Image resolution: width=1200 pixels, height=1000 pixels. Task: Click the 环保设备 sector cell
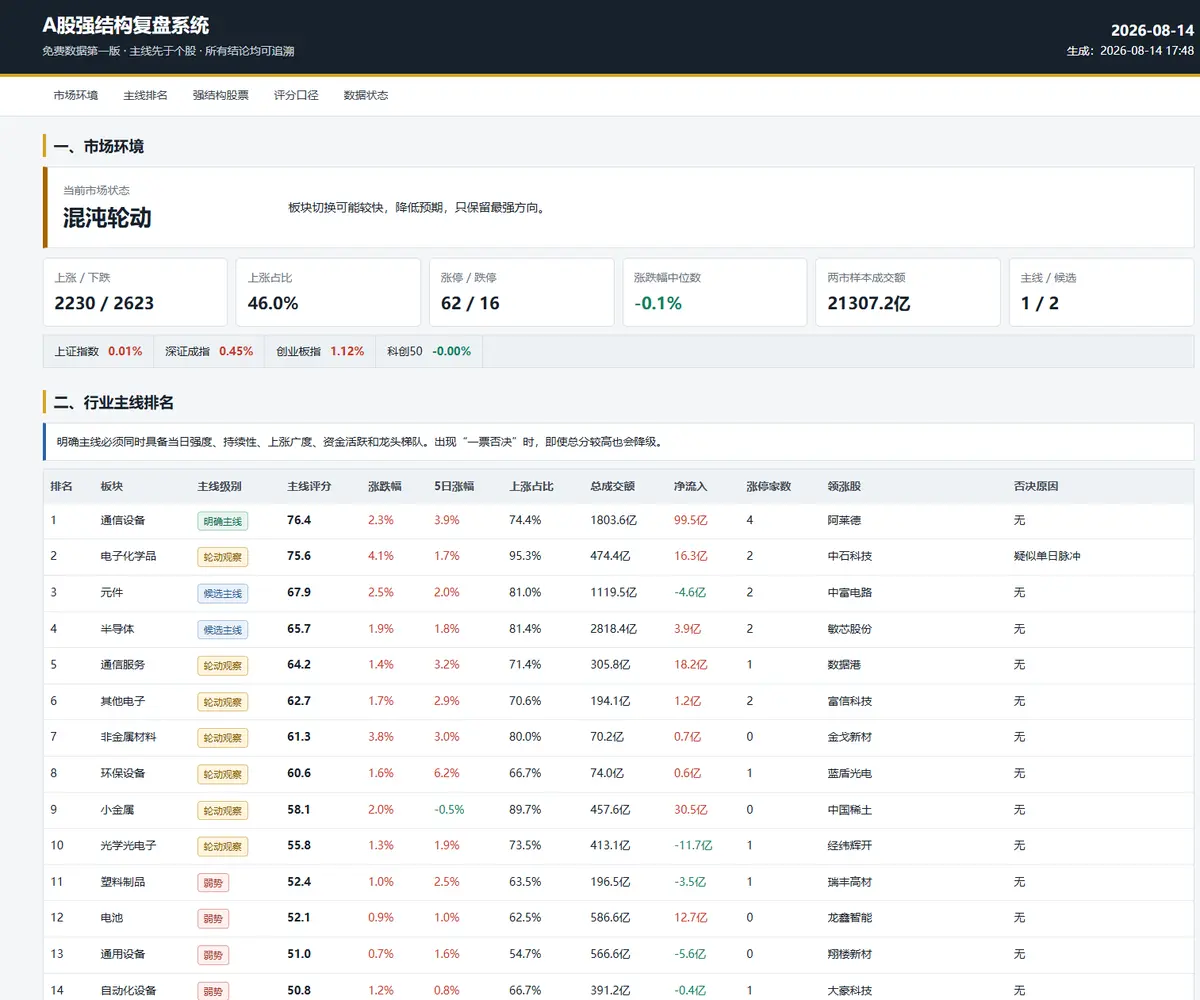(x=123, y=773)
